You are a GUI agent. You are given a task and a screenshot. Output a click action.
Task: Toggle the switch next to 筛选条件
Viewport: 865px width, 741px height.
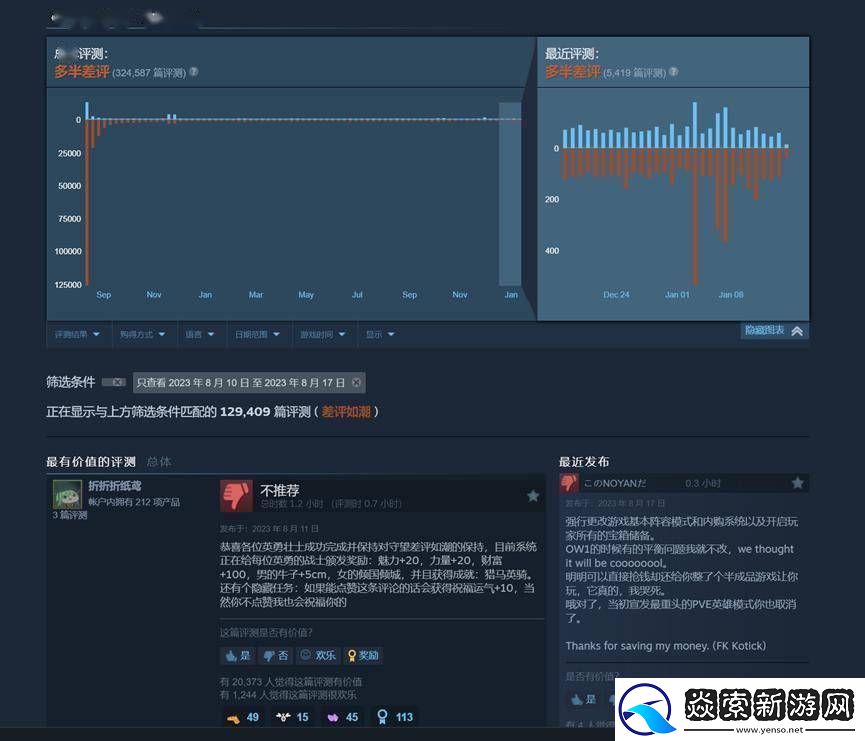pos(112,382)
